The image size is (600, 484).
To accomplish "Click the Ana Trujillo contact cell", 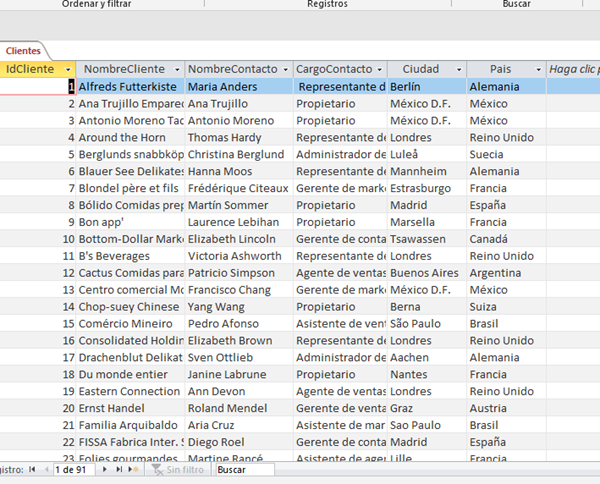I will (239, 104).
